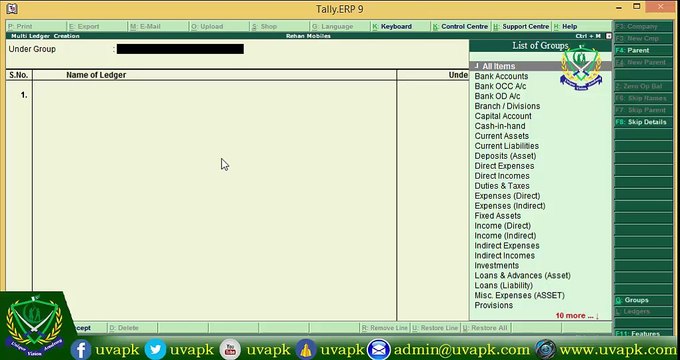Open the E-Mail option

(158, 26)
